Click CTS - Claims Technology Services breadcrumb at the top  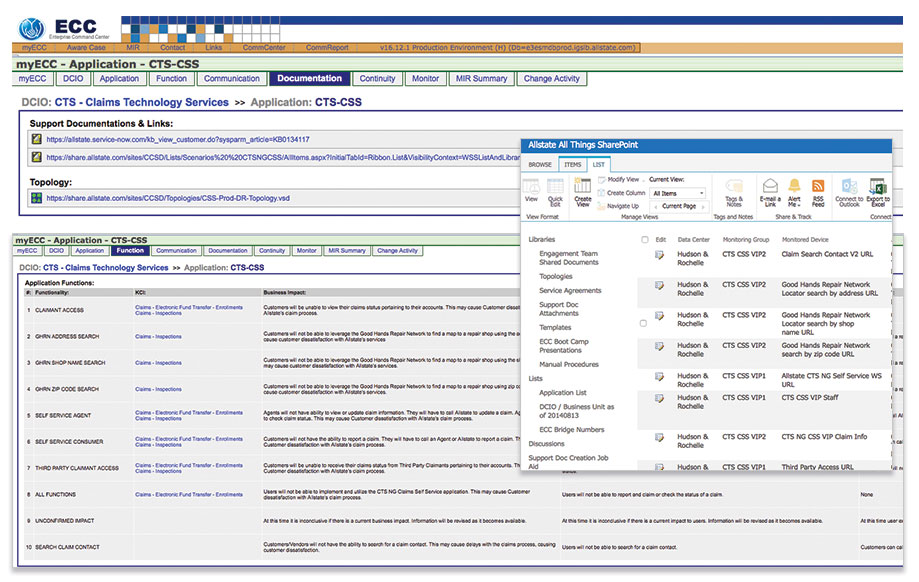coord(141,102)
